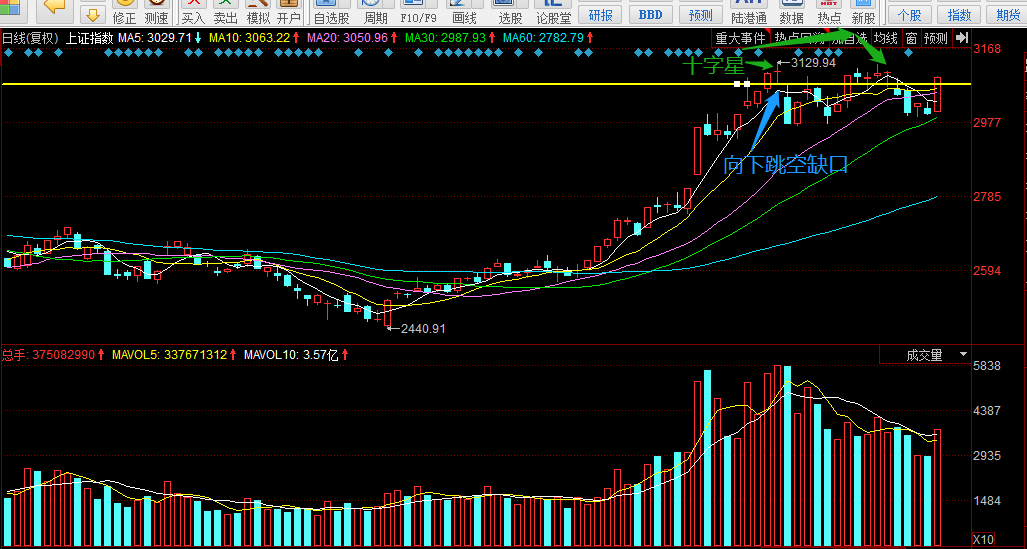
Task: Switch to the 指数 tab
Action: point(960,14)
